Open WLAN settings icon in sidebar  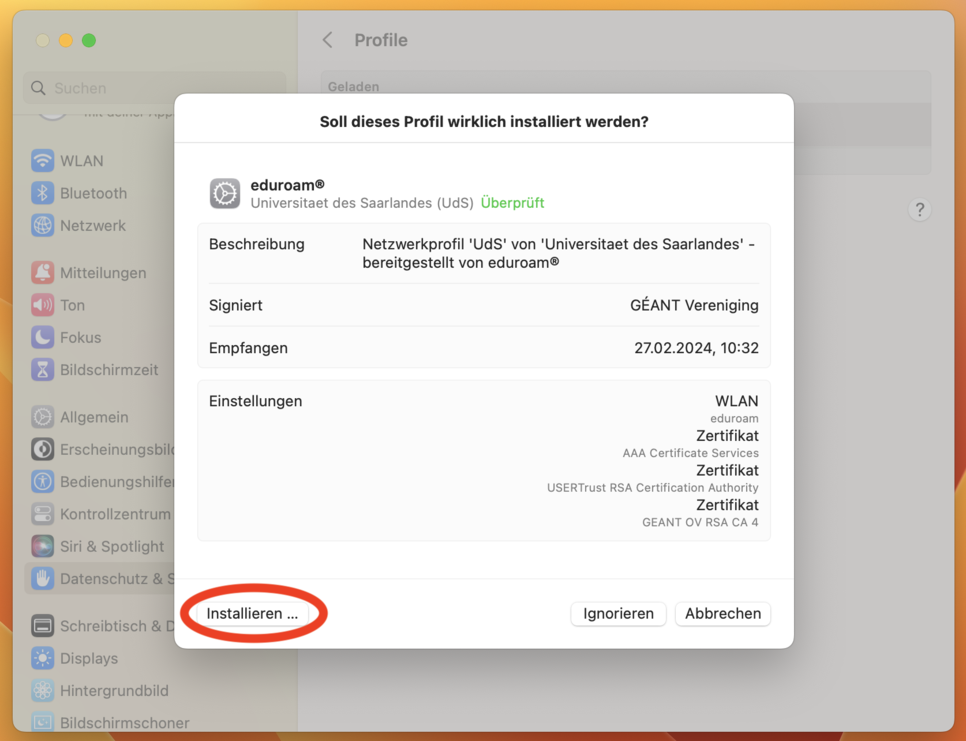[43, 161]
